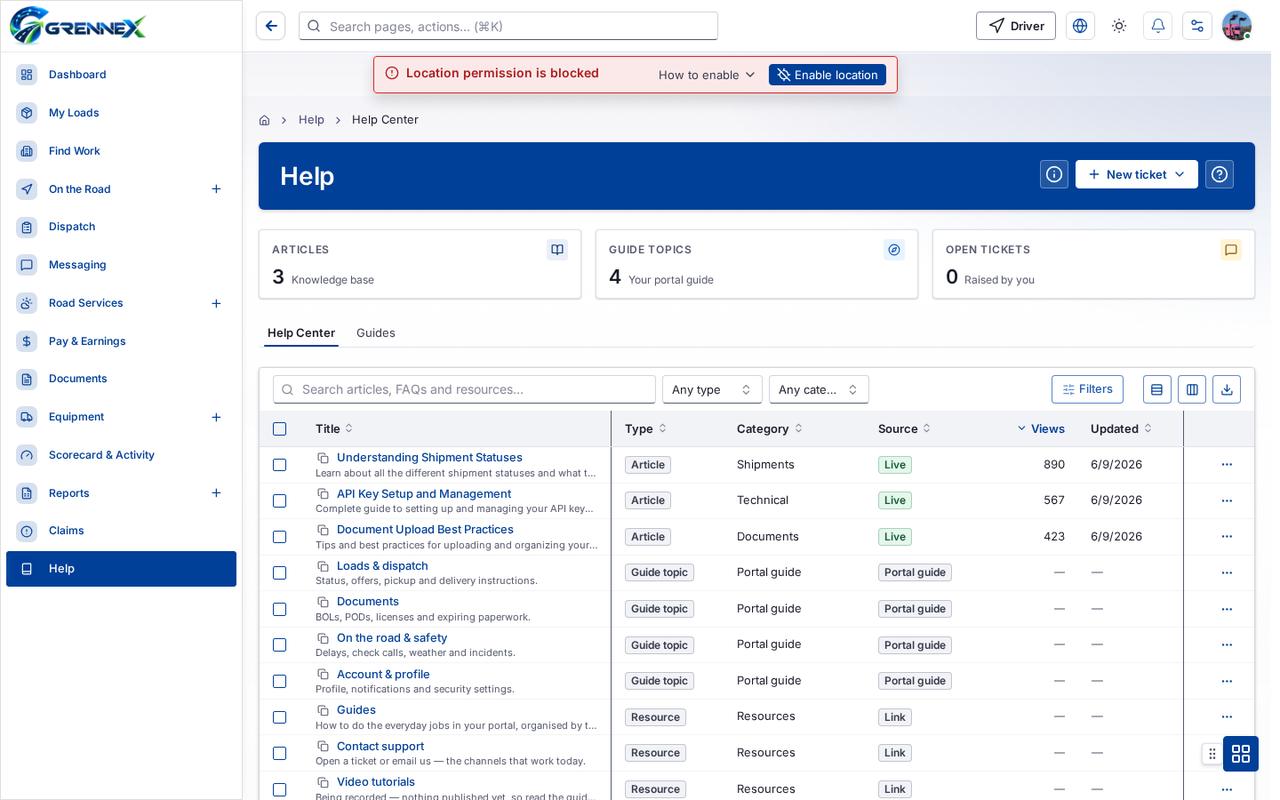This screenshot has height=800, width=1280.
Task: Select the Understanding Shipment Statuses row checkbox
Action: [x=279, y=465]
